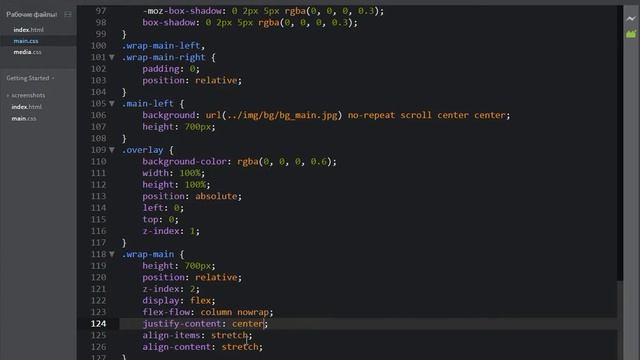Click the split view icon beside Рабочие файлы

tap(68, 14)
